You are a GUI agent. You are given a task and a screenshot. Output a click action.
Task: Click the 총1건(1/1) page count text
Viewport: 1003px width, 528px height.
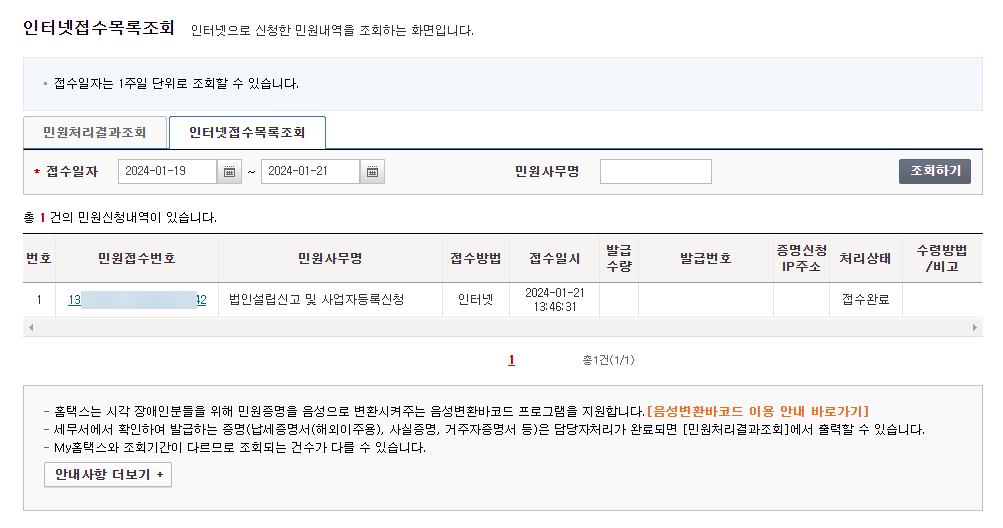[608, 360]
